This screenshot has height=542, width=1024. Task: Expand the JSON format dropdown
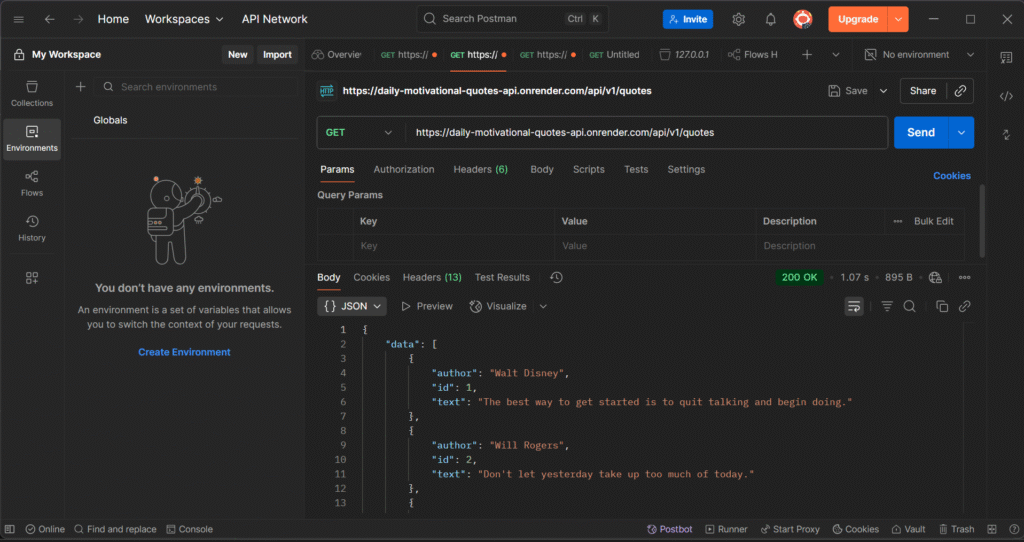click(353, 306)
